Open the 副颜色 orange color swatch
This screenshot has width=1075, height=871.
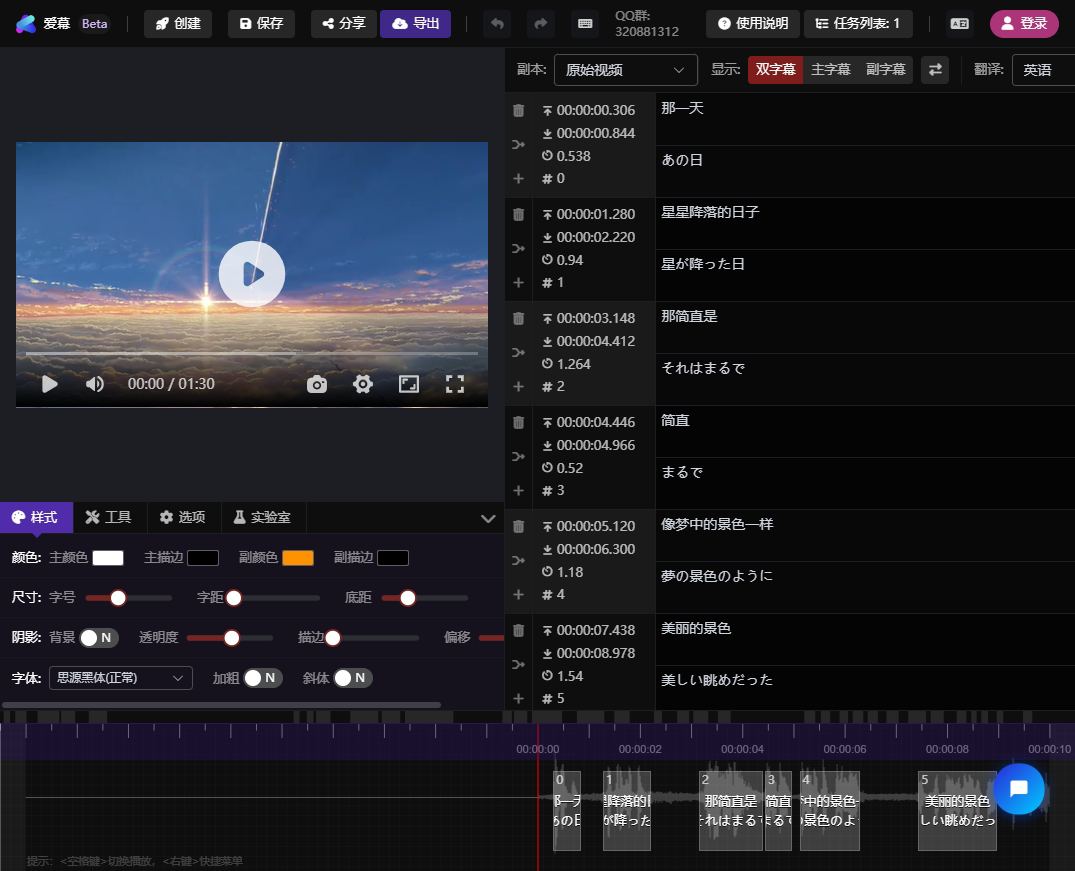(298, 558)
